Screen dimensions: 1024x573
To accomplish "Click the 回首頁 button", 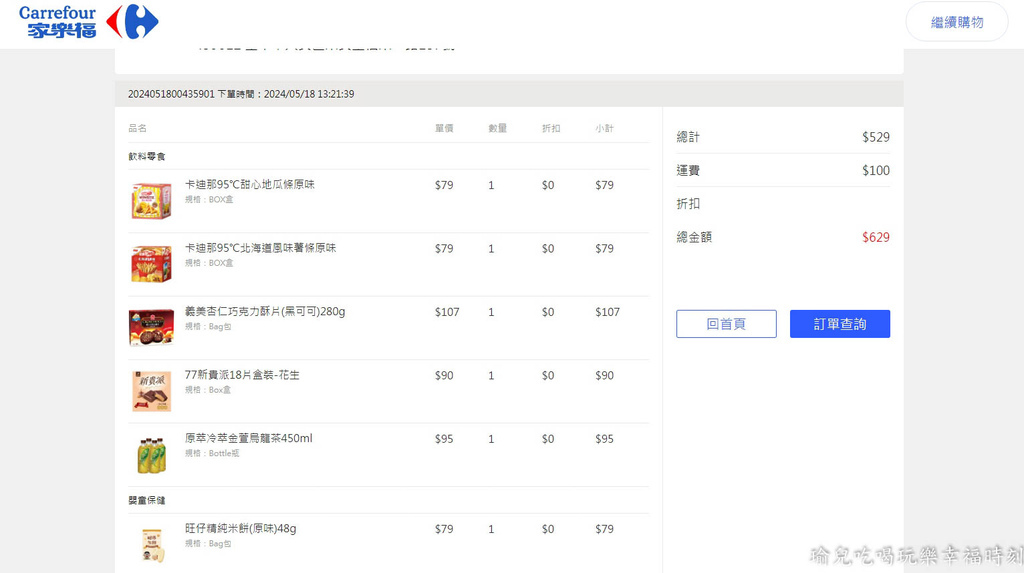I will click(726, 324).
